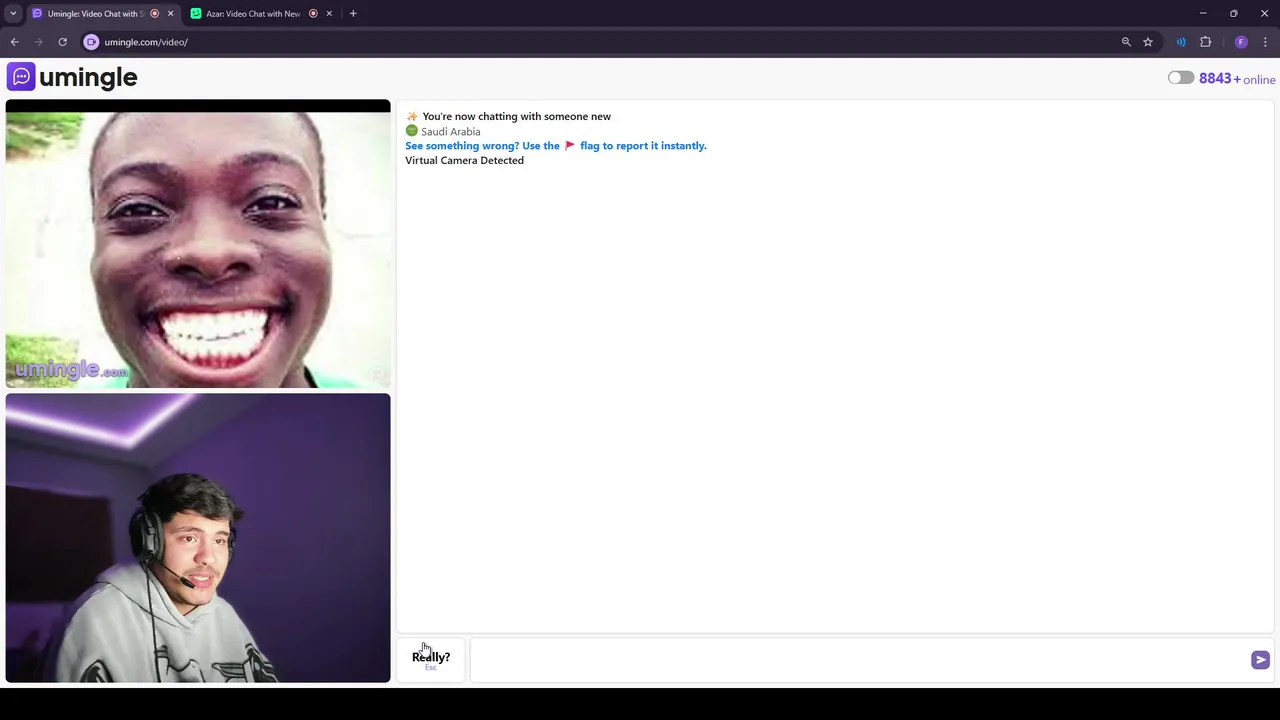The height and width of the screenshot is (720, 1280).
Task: Click the camera site-info icon in address bar
Action: click(91, 42)
